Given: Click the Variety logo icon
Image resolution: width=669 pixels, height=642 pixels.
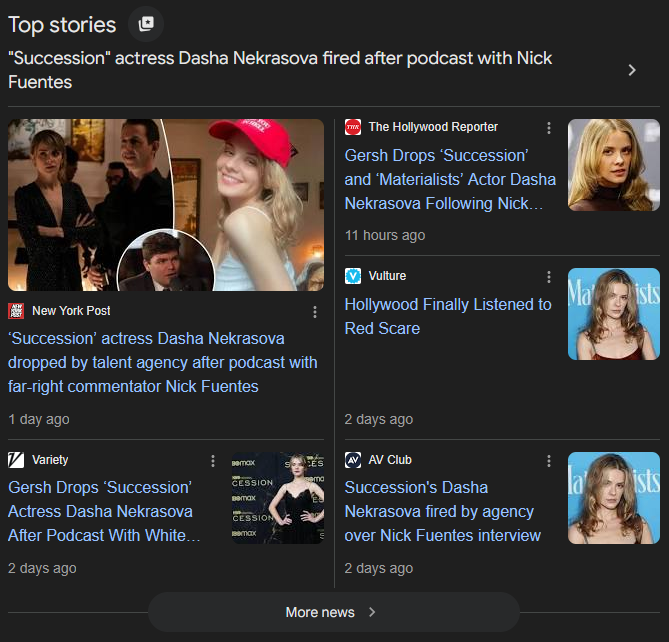Looking at the screenshot, I should [16, 460].
